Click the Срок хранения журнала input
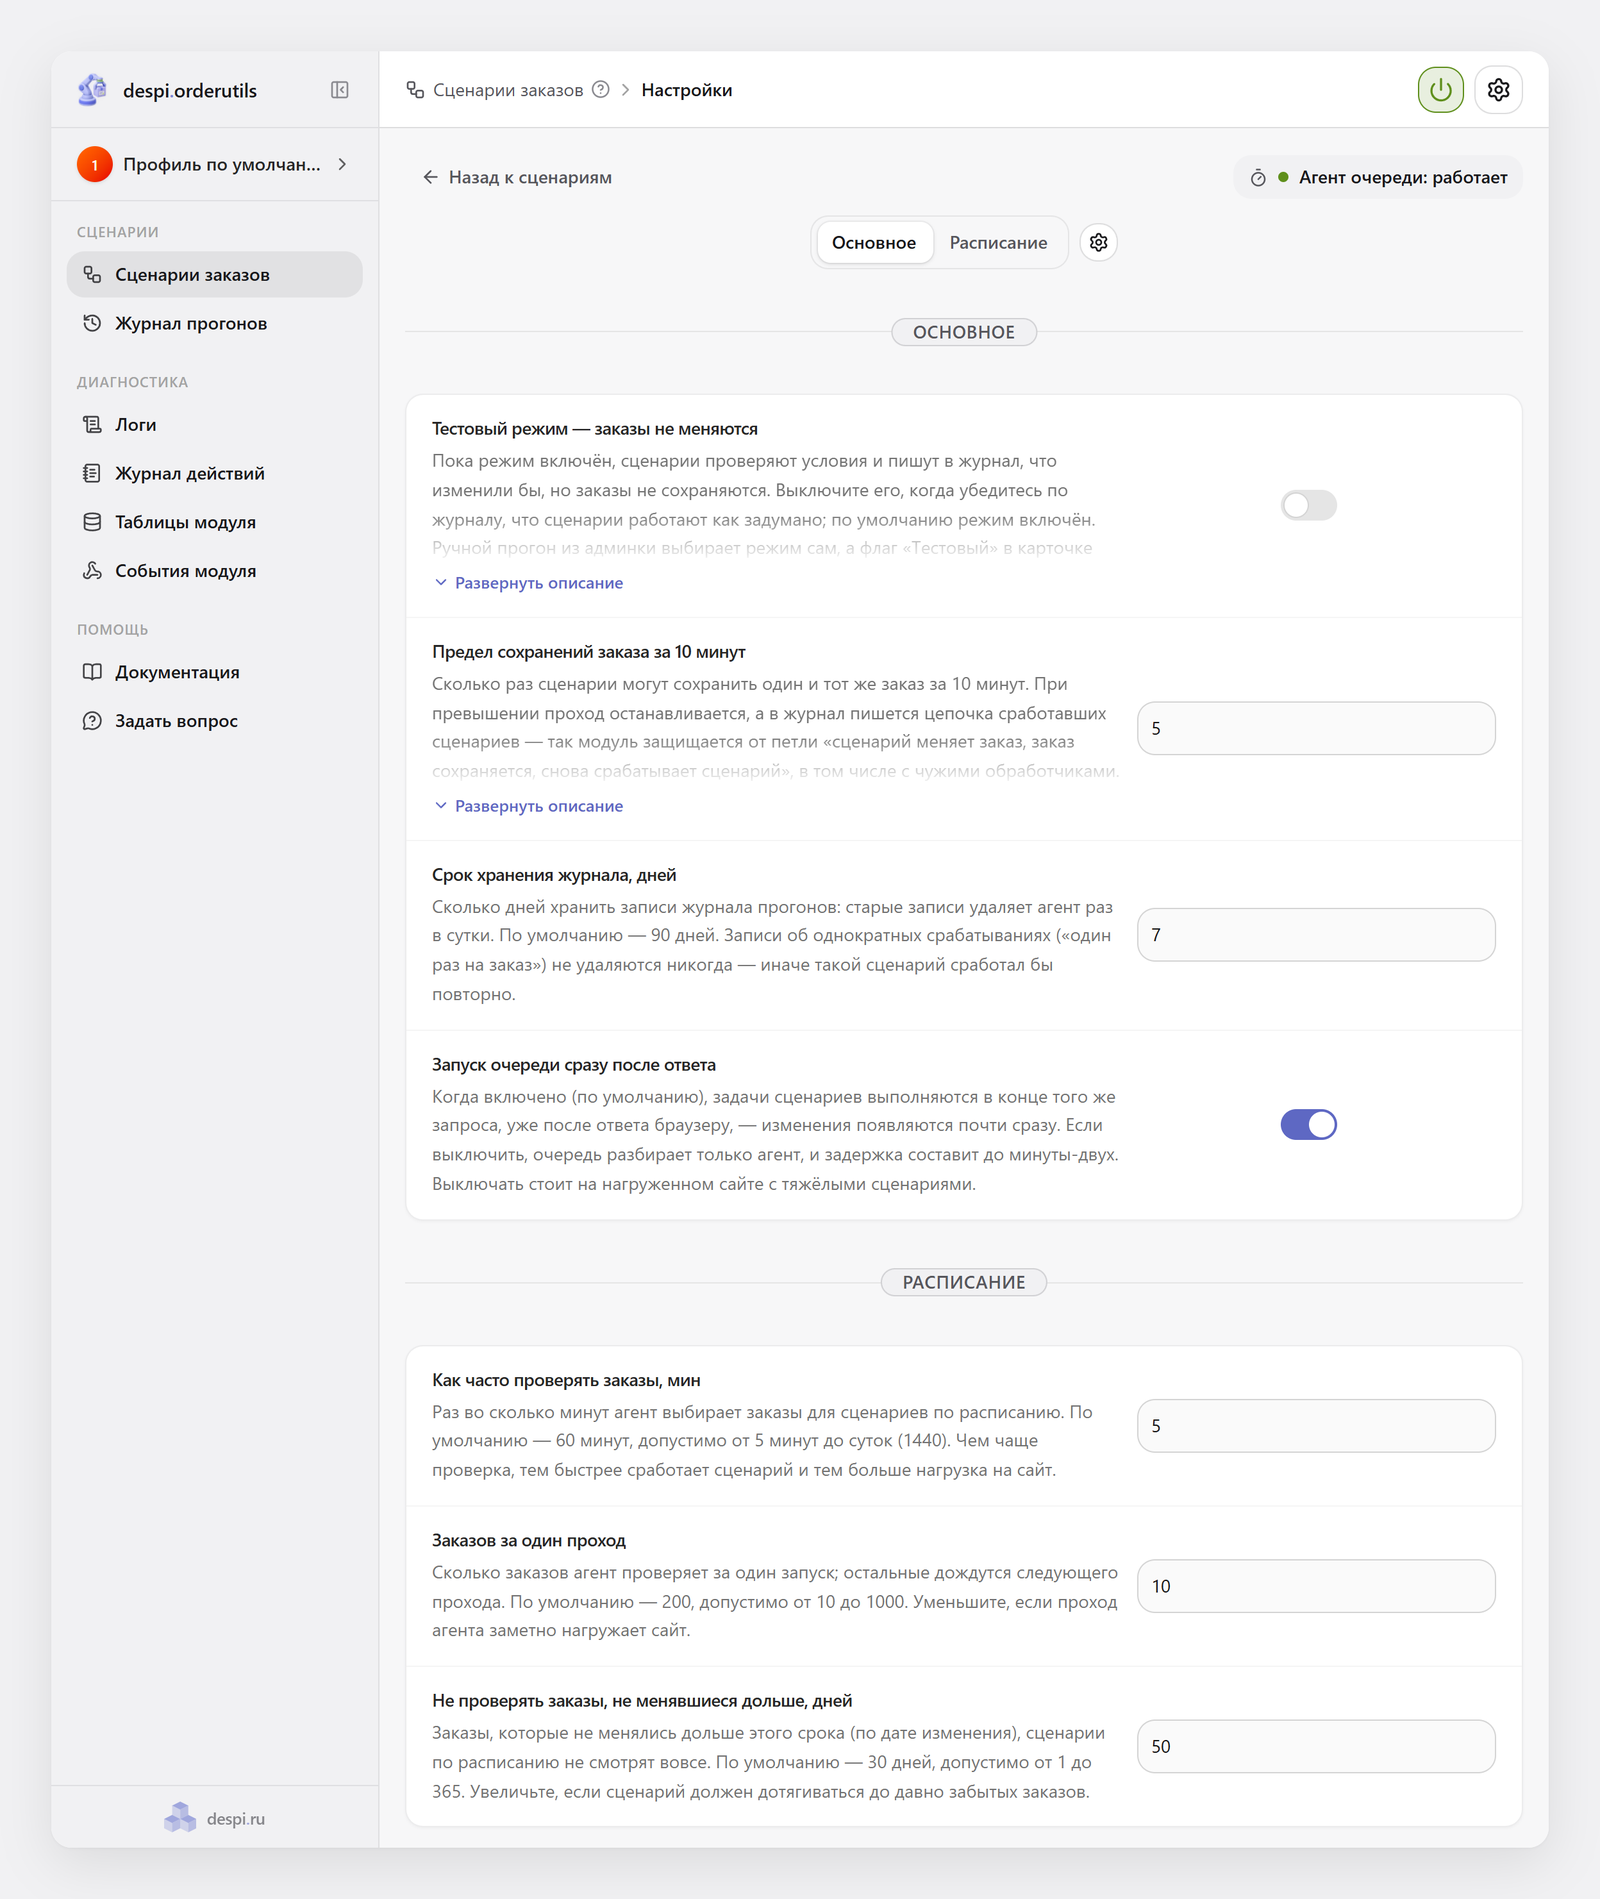Viewport: 1600px width, 1899px height. (x=1316, y=935)
